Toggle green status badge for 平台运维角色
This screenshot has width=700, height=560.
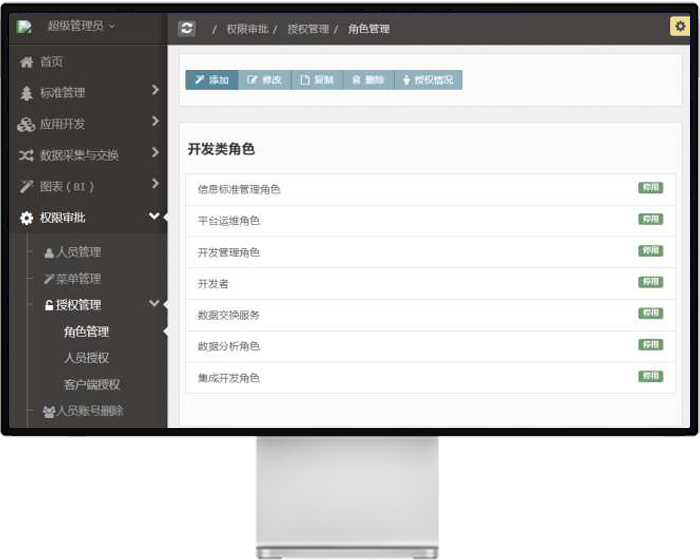(x=650, y=219)
